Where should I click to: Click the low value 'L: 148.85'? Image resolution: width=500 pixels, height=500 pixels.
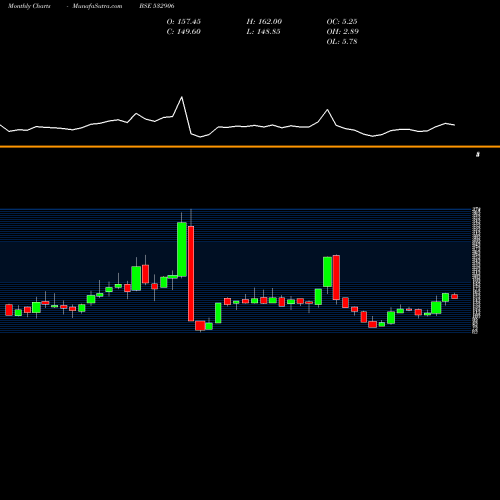tap(263, 32)
